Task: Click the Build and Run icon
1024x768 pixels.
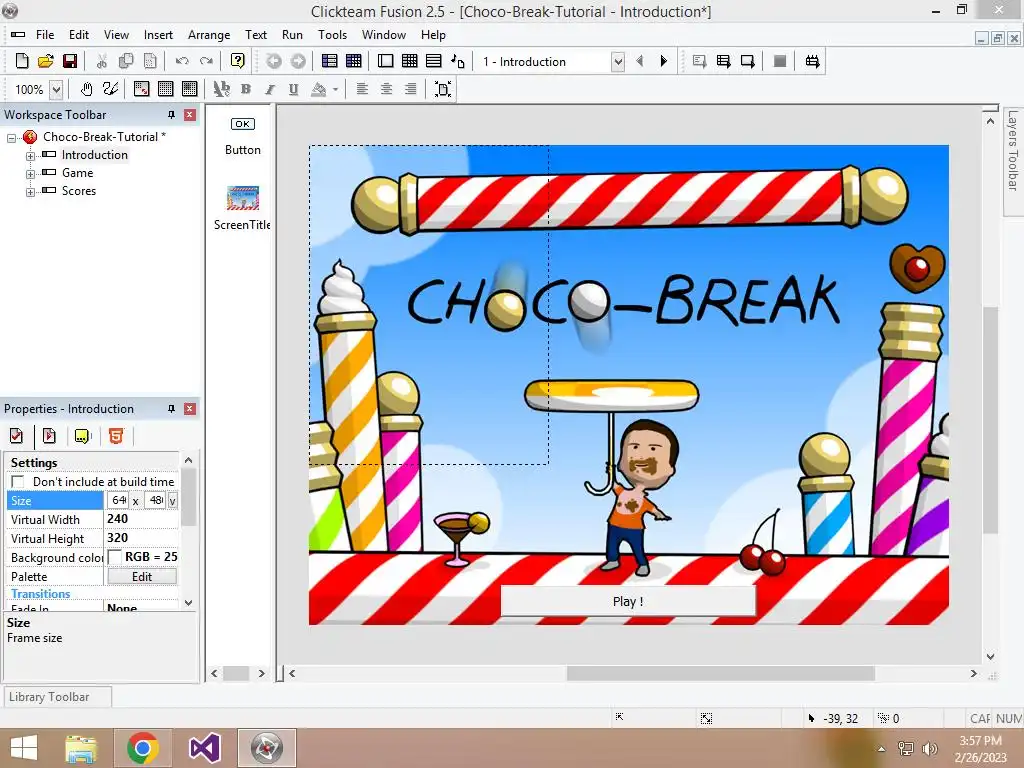Action: tap(812, 61)
